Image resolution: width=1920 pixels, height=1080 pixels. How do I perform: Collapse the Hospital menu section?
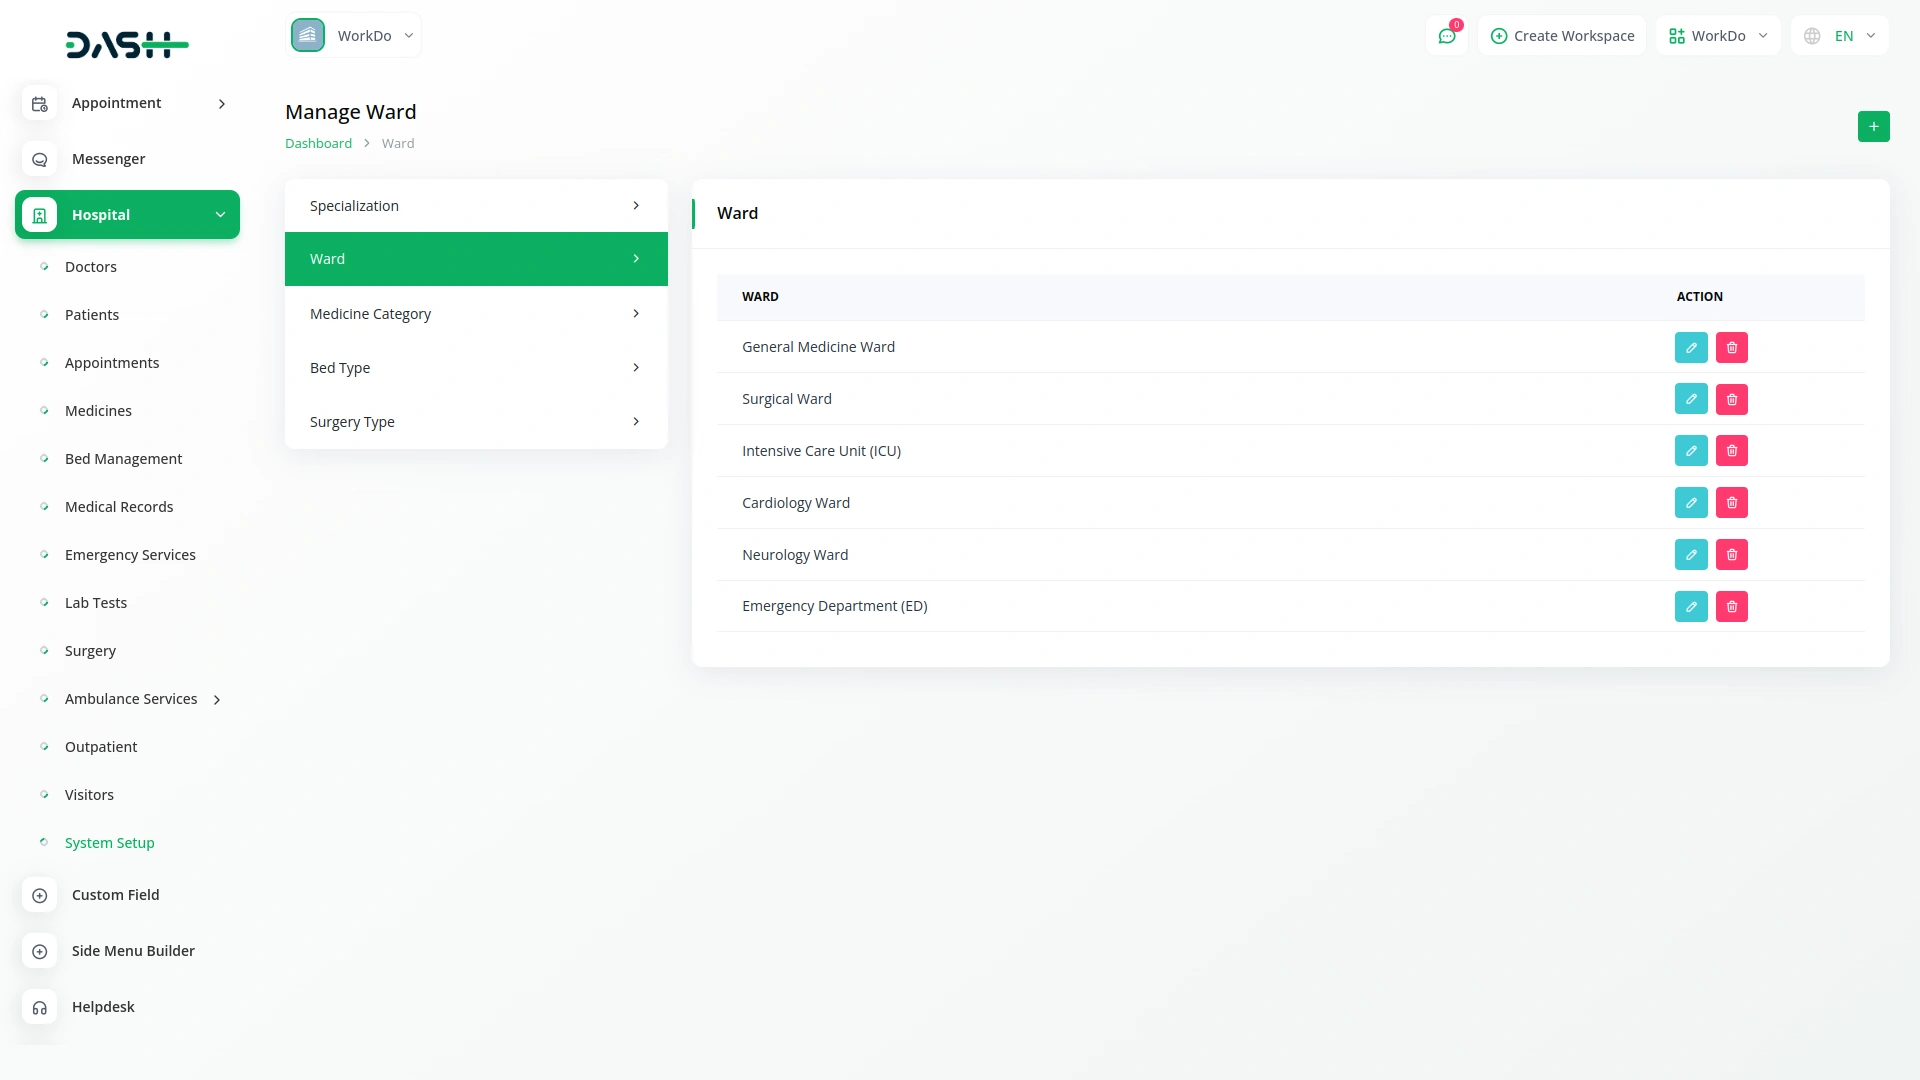220,215
